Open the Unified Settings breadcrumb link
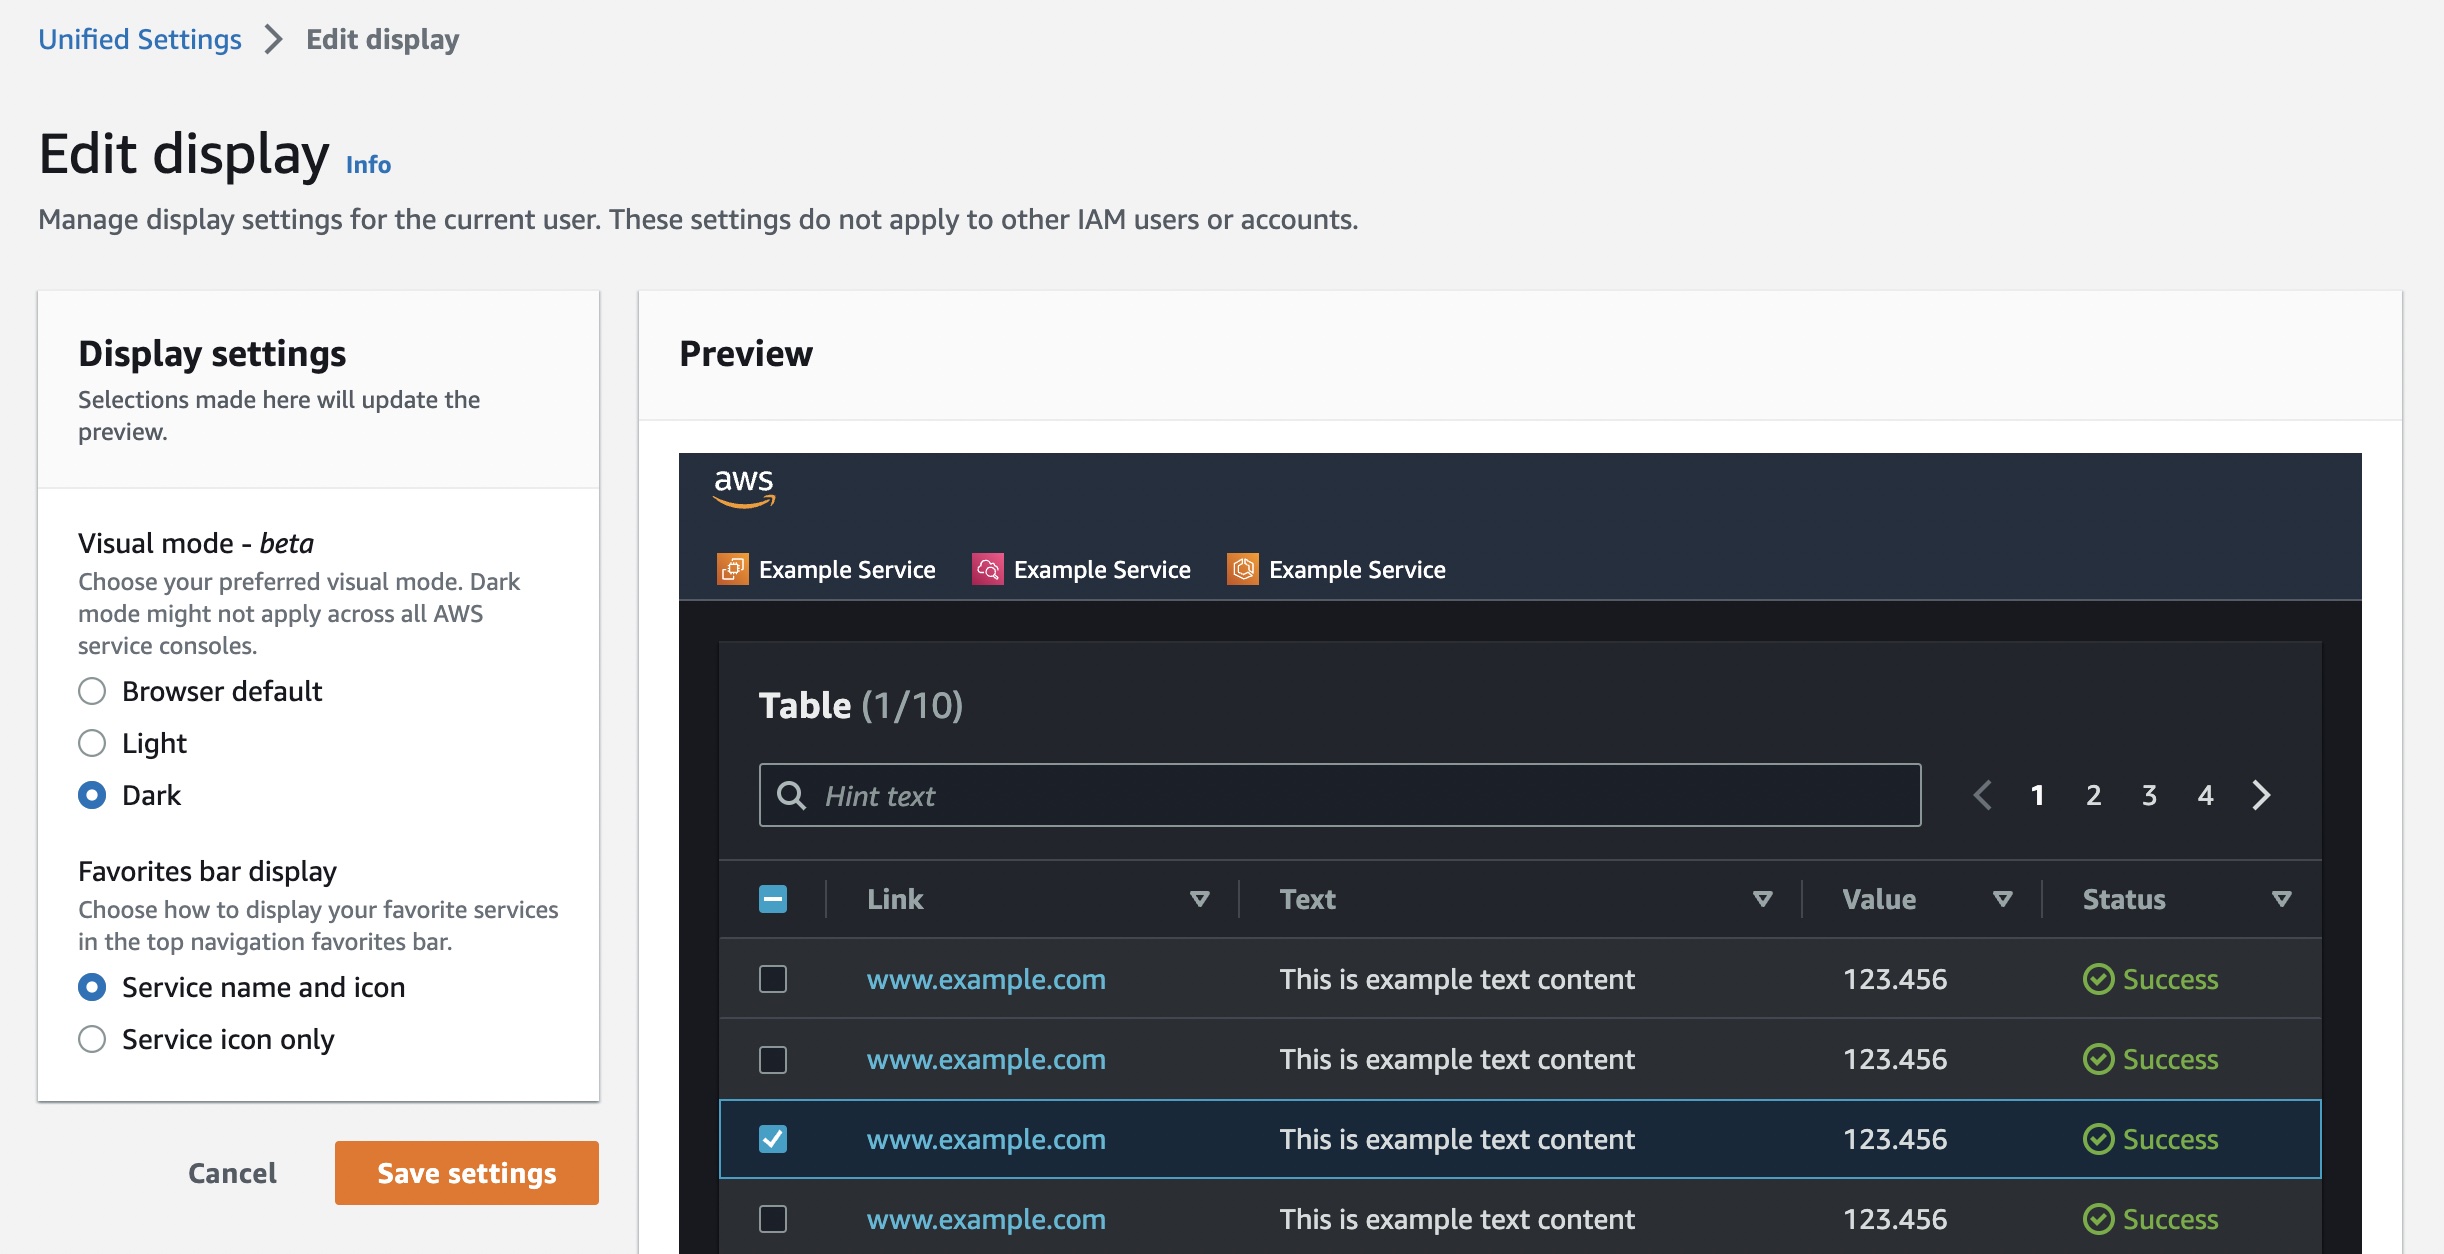The width and height of the screenshot is (2444, 1254). [139, 40]
